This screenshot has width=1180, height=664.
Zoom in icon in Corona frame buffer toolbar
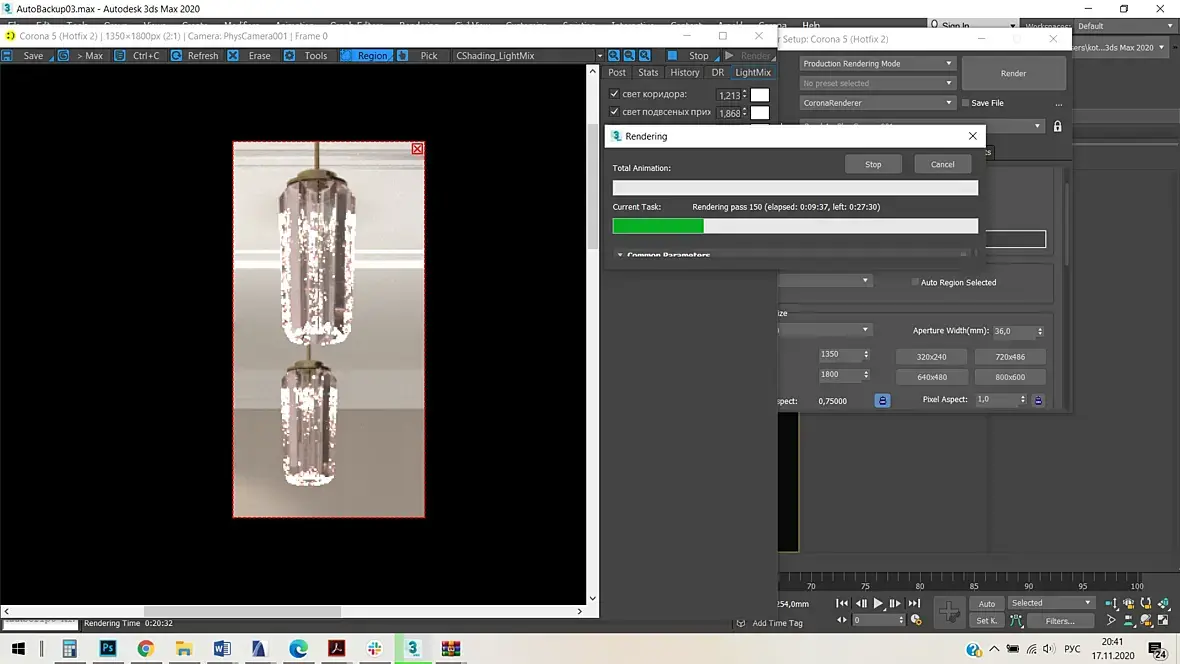click(614, 56)
